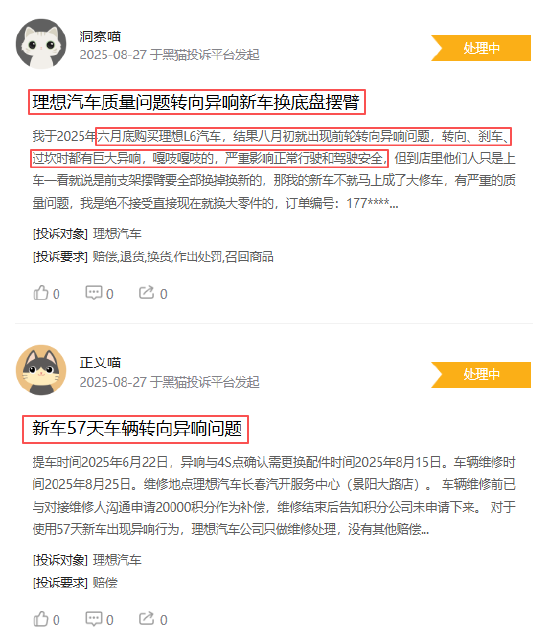Like the first complaint by 洞察喵
This screenshot has height=643, width=550.
pos(46,293)
